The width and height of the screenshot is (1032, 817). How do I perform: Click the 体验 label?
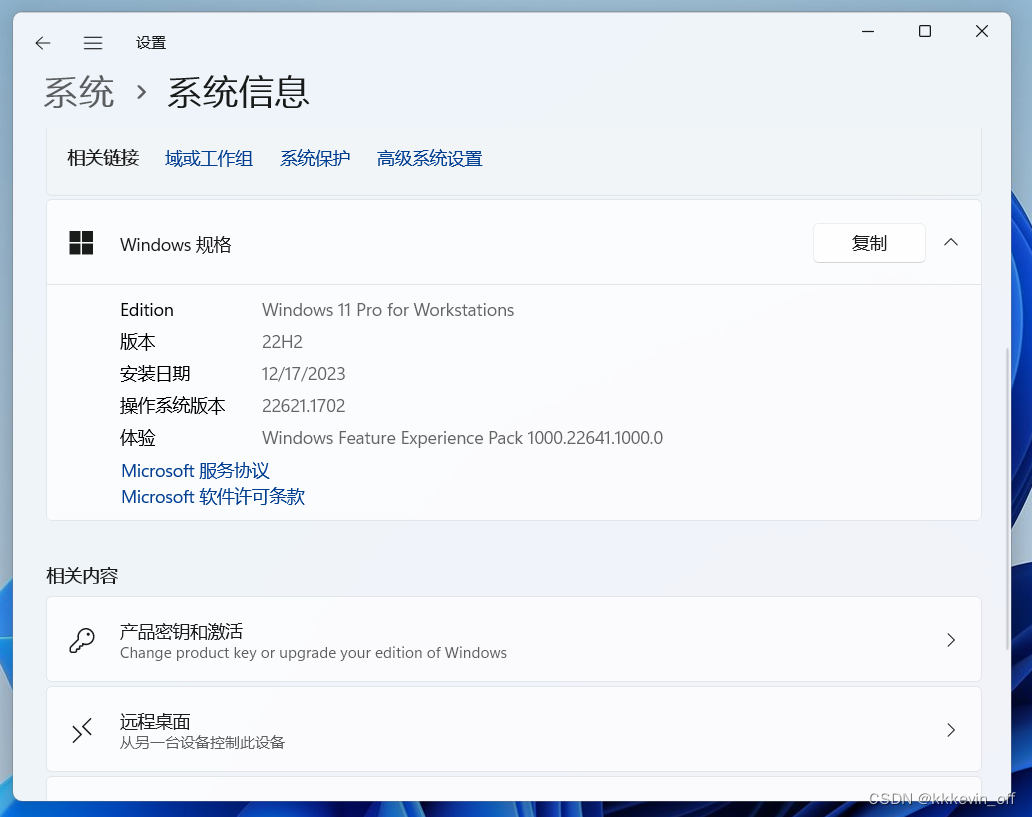coord(138,438)
